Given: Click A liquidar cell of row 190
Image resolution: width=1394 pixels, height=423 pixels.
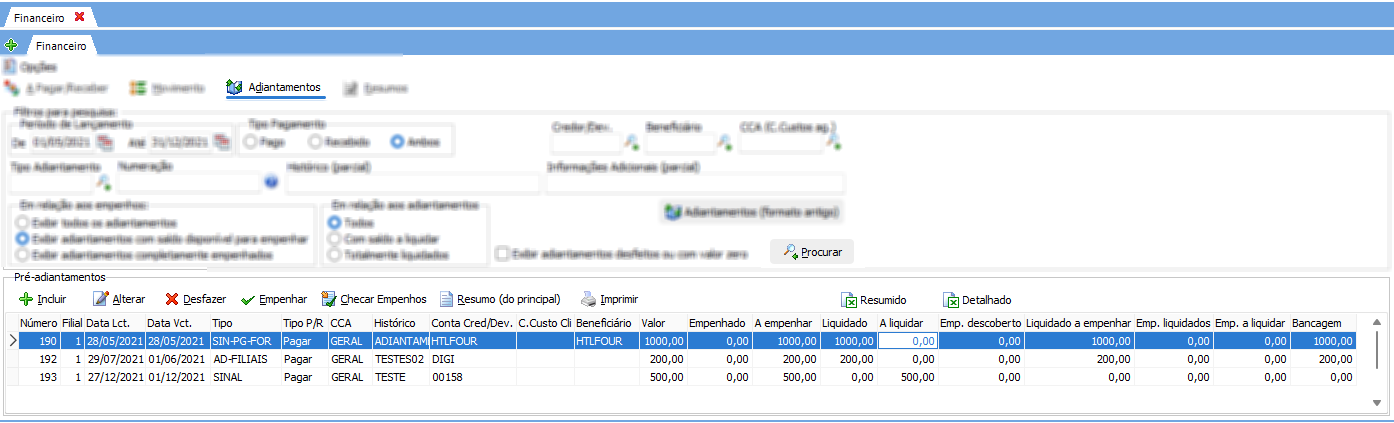Looking at the screenshot, I should click(907, 341).
